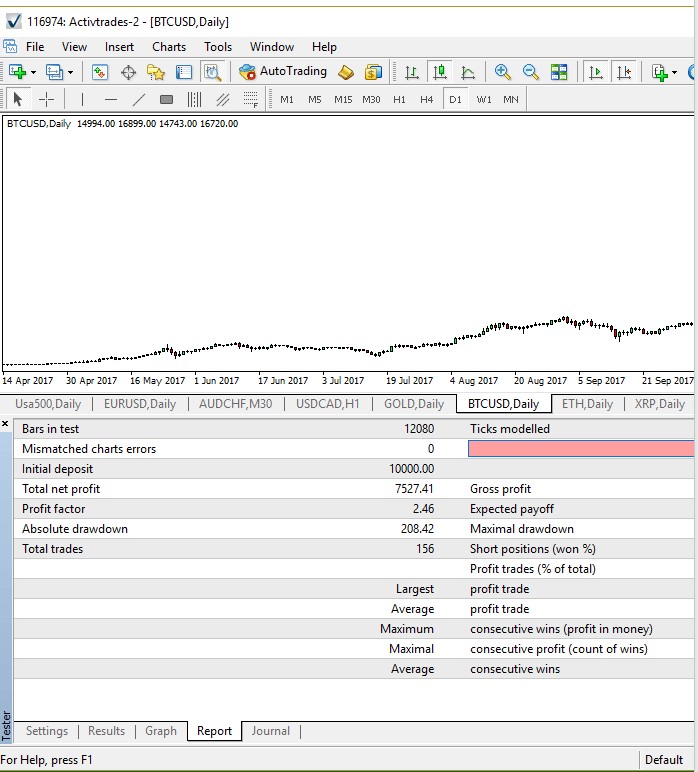
Task: Close the Tester panel with X
Action: (6, 425)
